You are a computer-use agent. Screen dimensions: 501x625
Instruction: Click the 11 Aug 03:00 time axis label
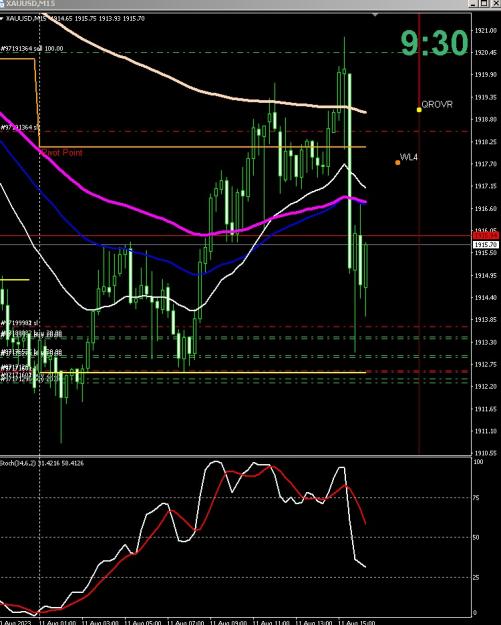click(100, 622)
